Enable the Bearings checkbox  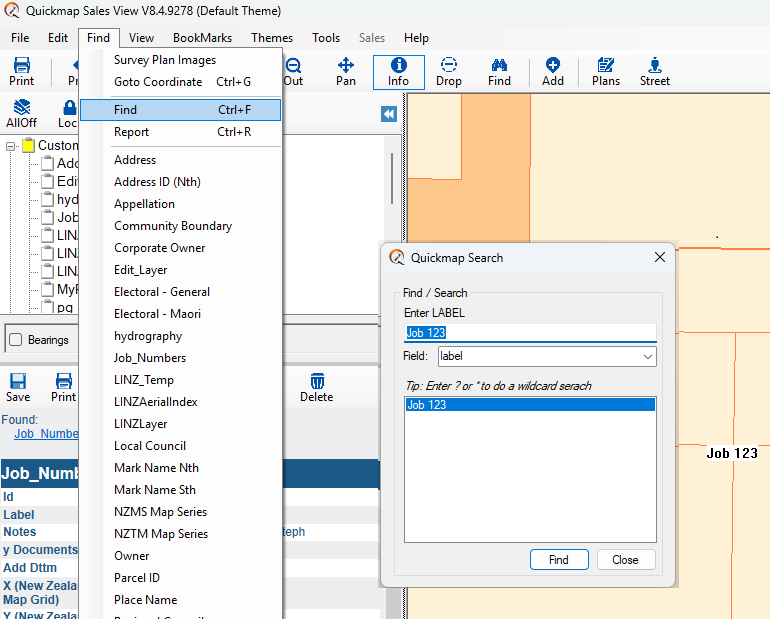[15, 340]
